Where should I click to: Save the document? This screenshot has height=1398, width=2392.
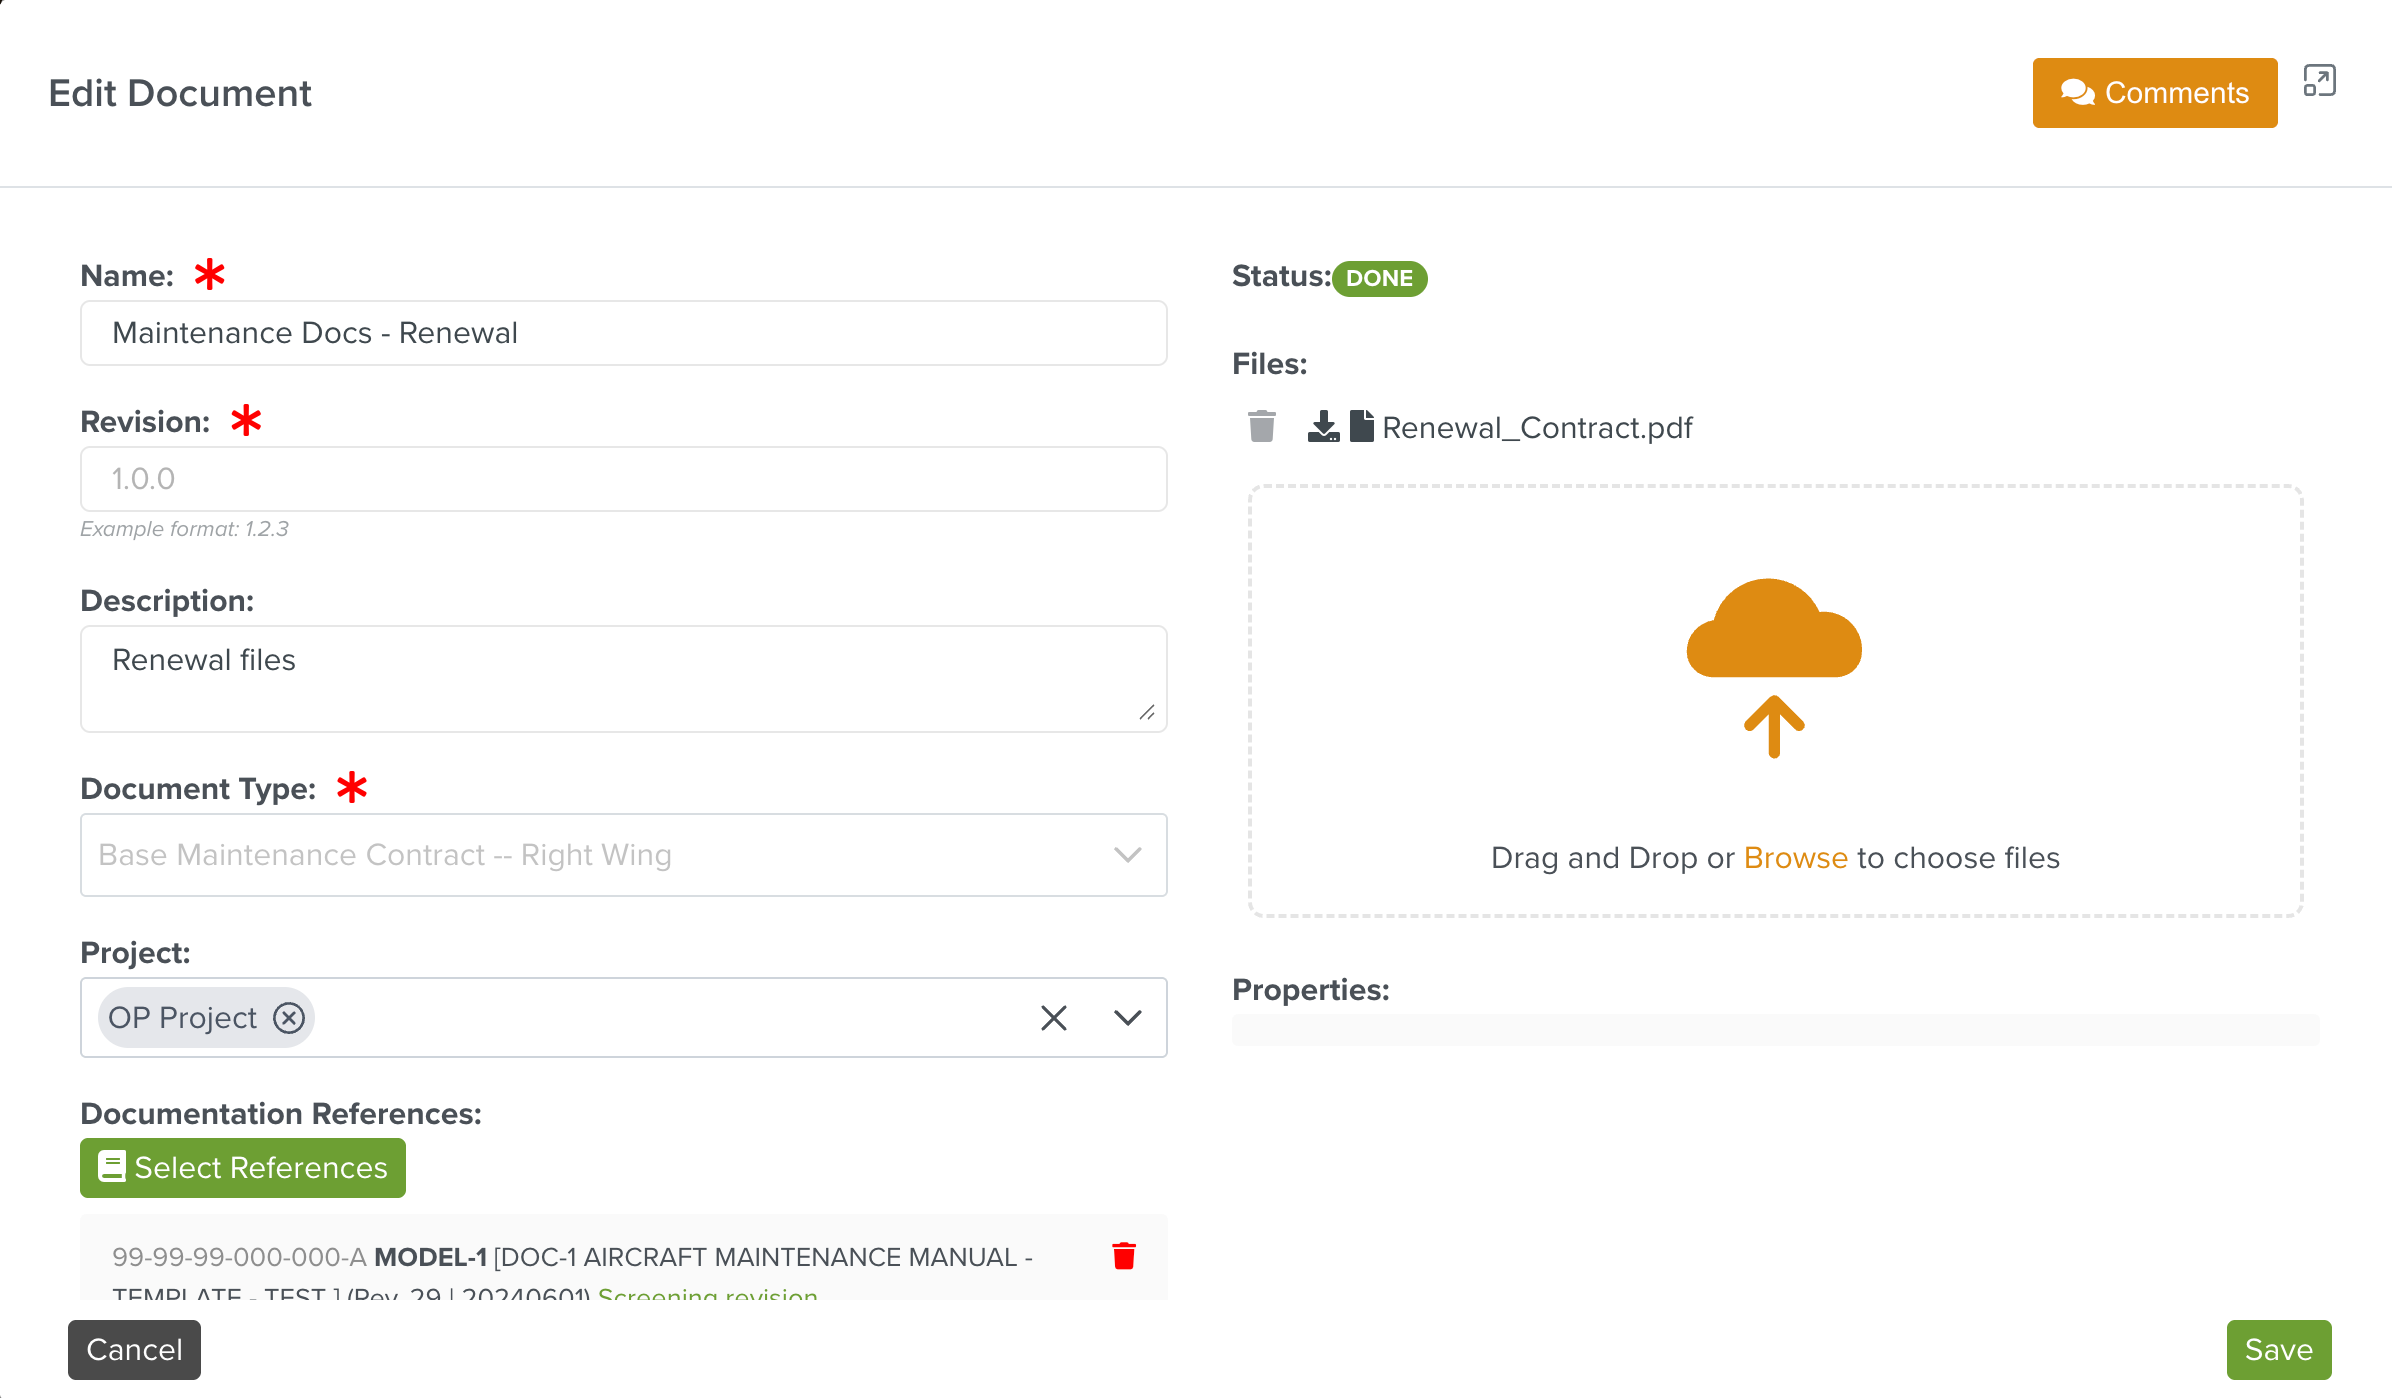coord(2279,1350)
